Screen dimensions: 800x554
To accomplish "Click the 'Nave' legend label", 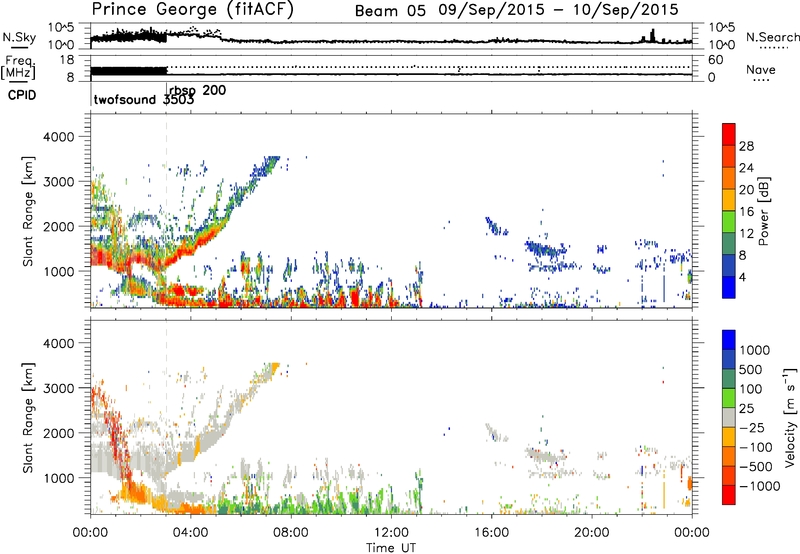I will click(x=761, y=69).
